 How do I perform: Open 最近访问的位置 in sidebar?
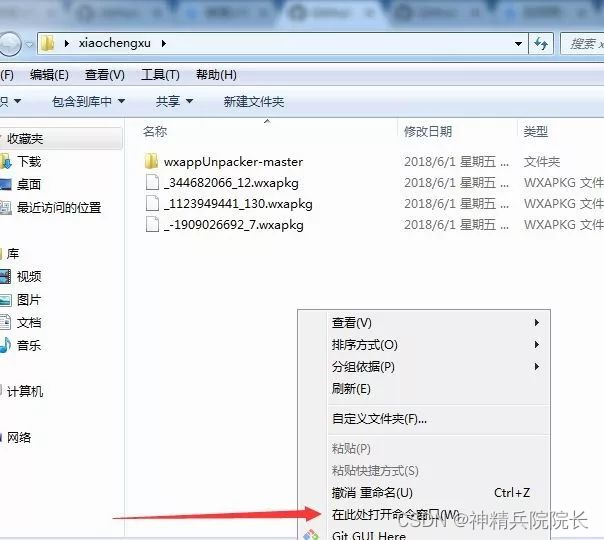pyautogui.click(x=59, y=208)
